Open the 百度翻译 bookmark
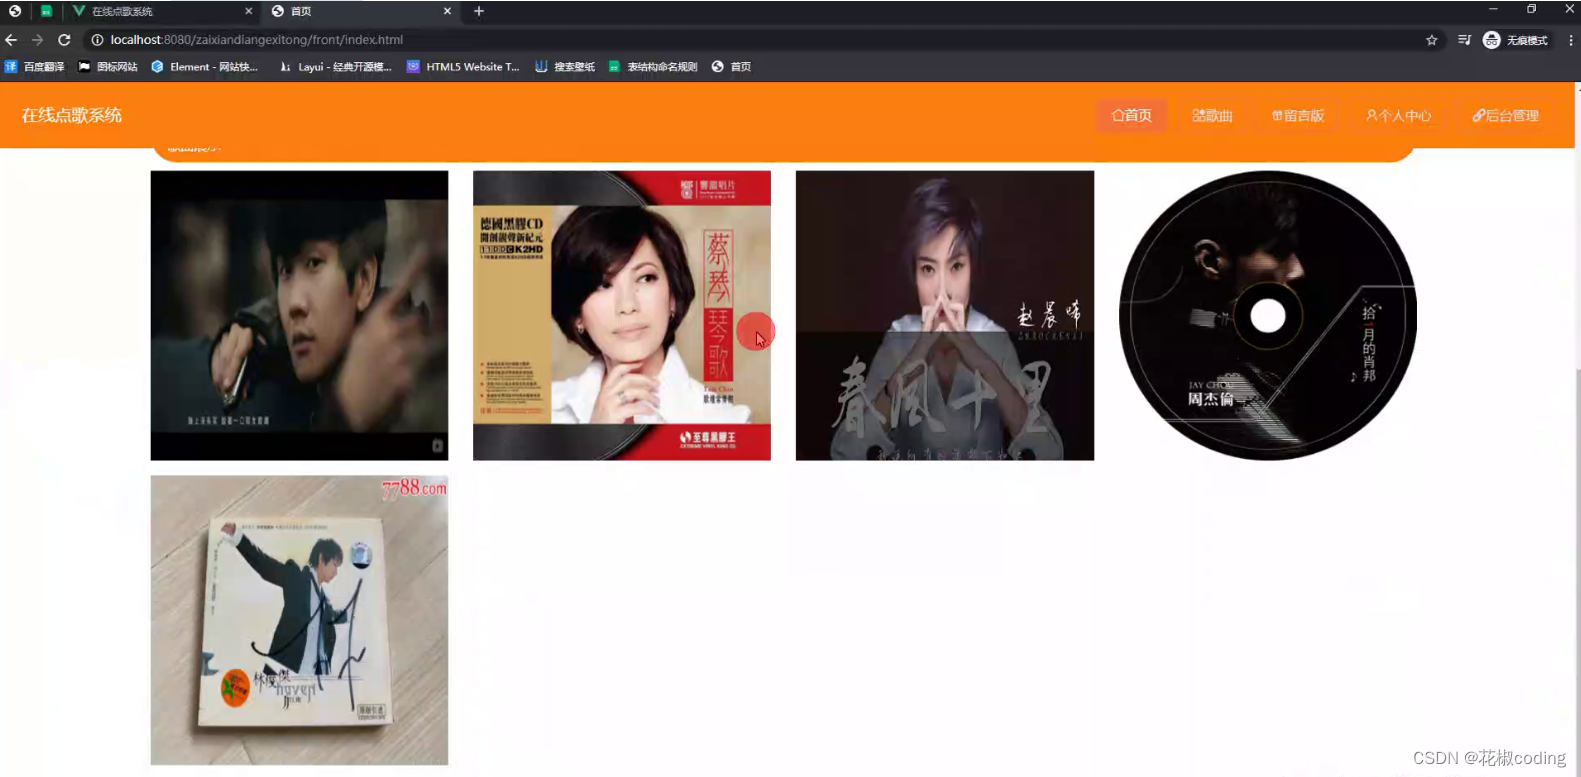 point(34,67)
